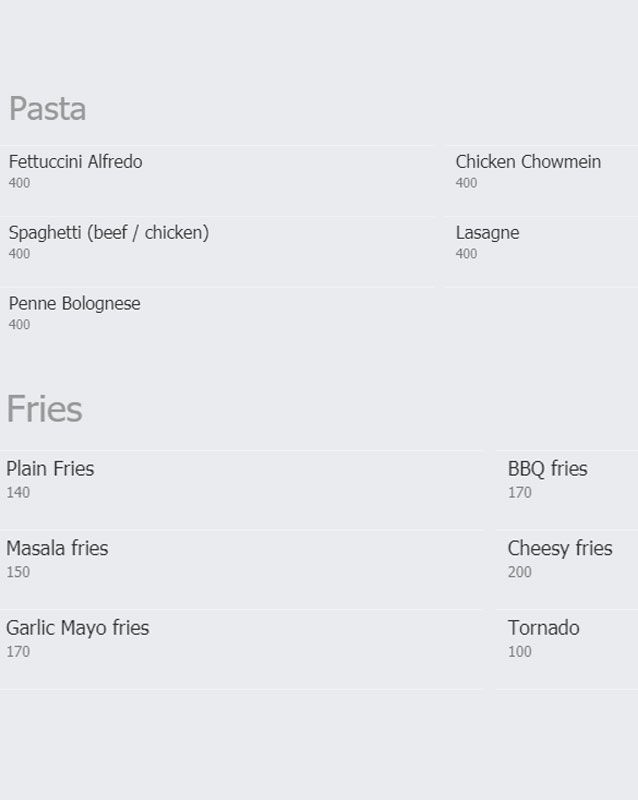638x800 pixels.
Task: Click the Pasta section heading
Action: [x=47, y=109]
